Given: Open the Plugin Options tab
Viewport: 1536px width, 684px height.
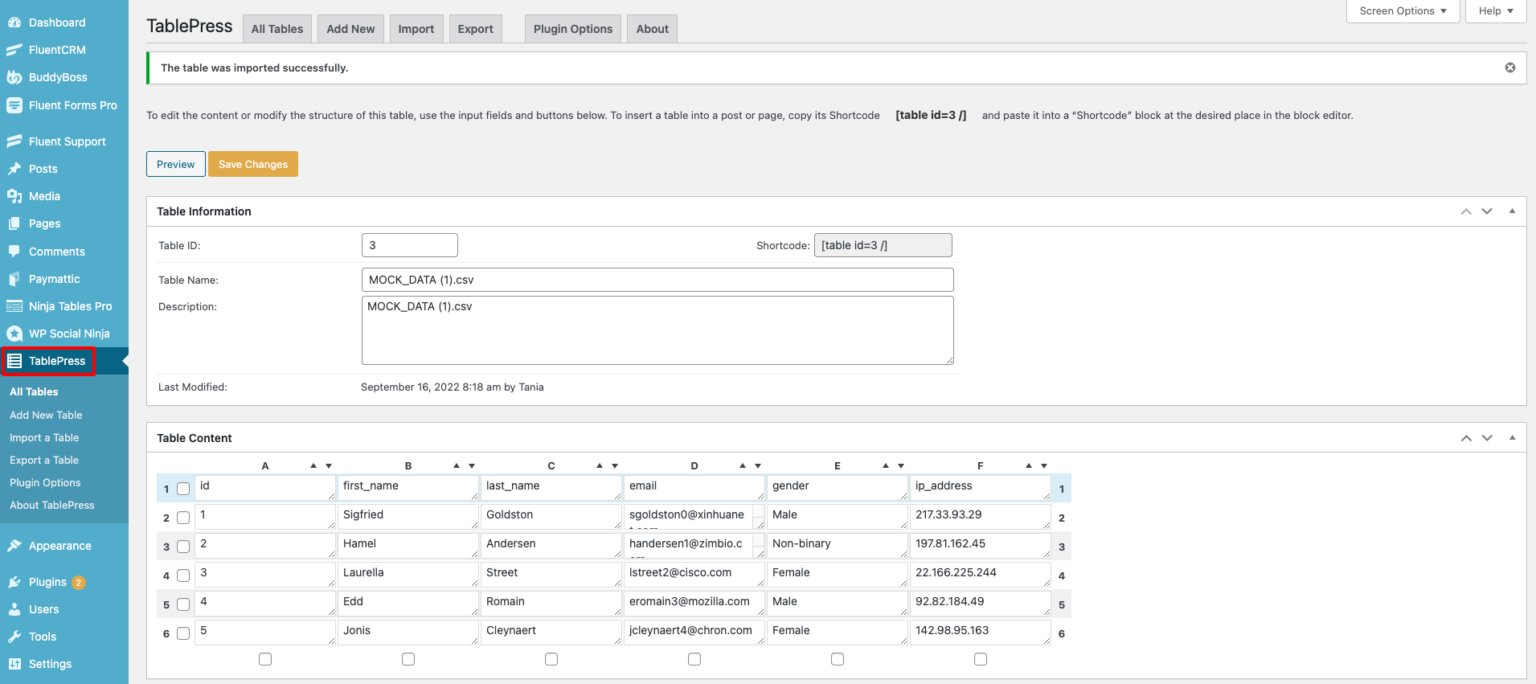Looking at the screenshot, I should [572, 28].
